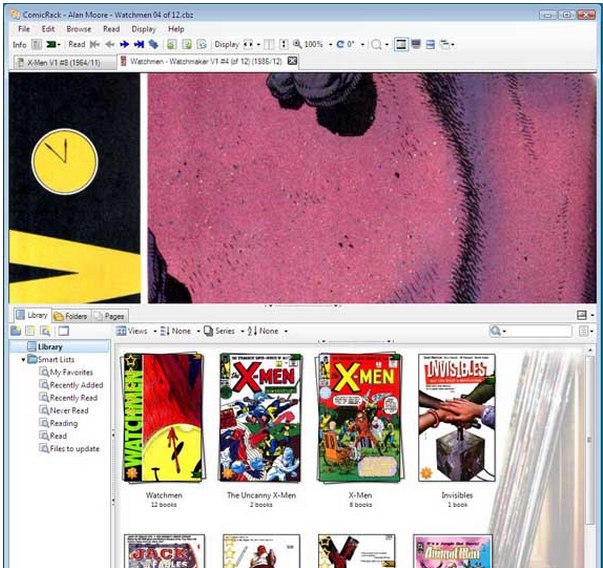
Task: Collapse the Smart Lists tree node
Action: (23, 360)
